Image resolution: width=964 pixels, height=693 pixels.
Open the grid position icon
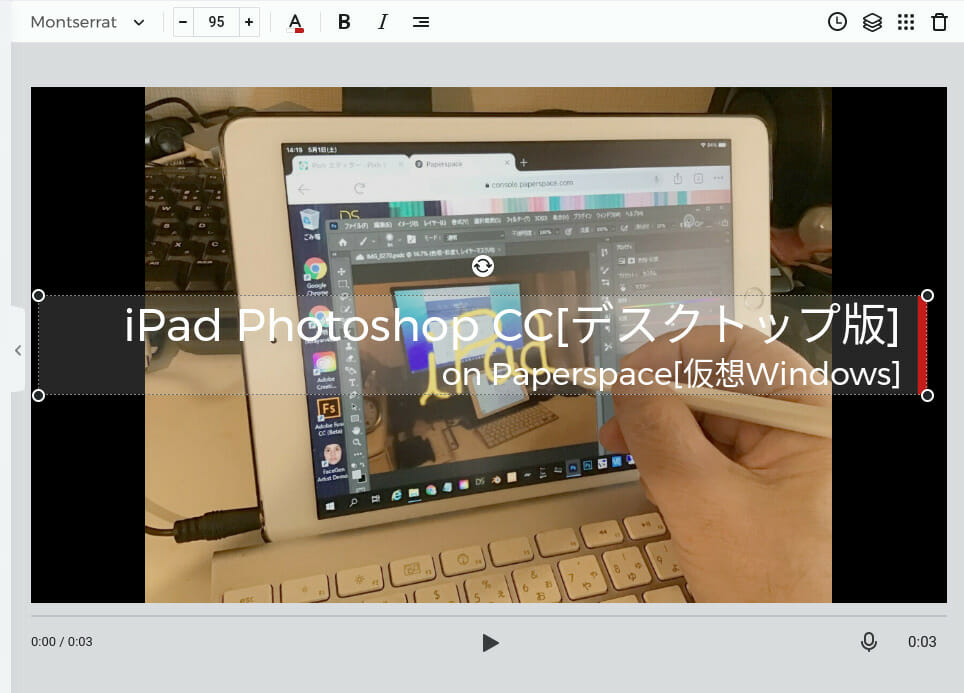906,22
